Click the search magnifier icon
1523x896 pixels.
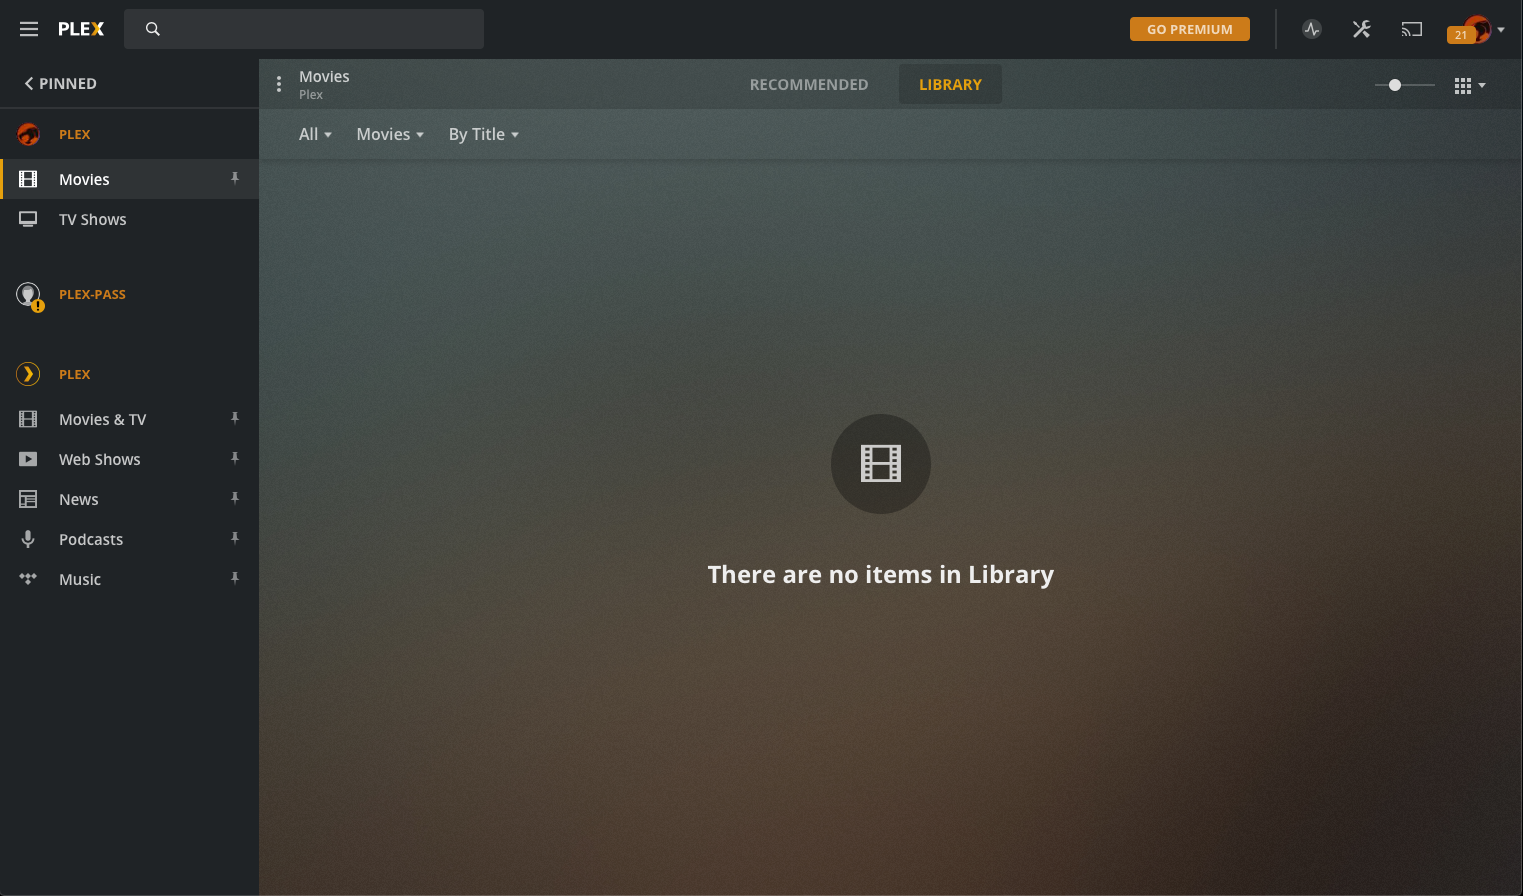point(153,29)
